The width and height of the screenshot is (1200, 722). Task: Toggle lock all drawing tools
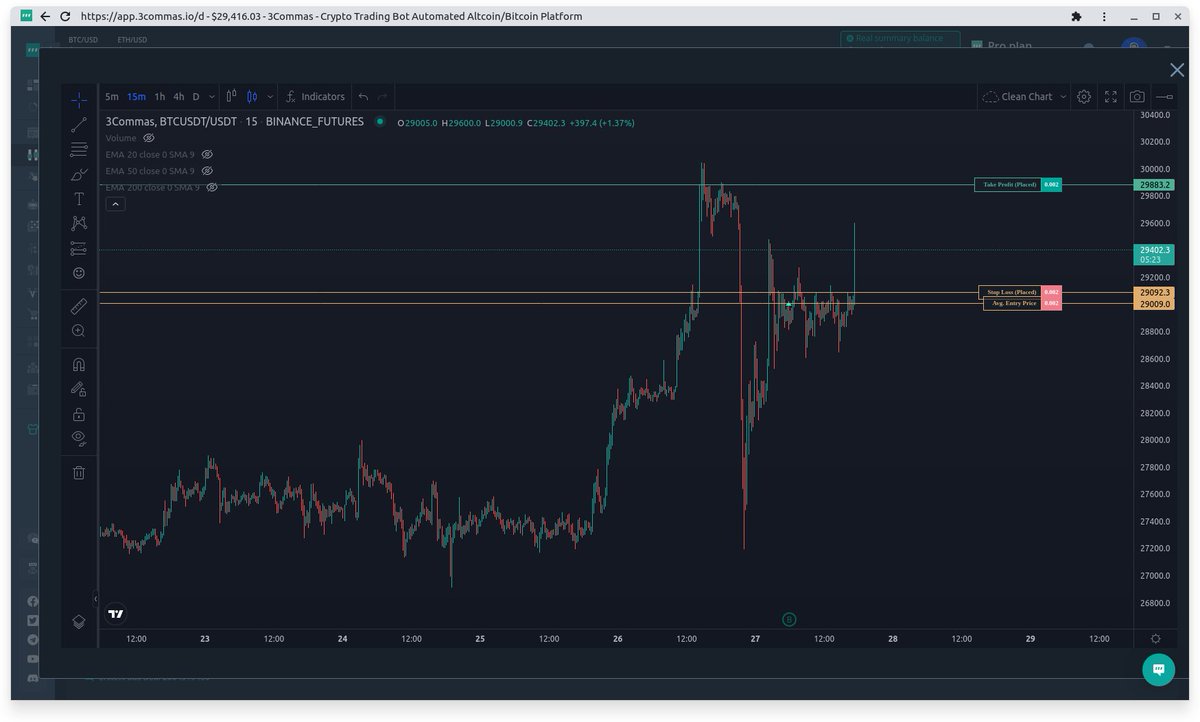coord(79,414)
